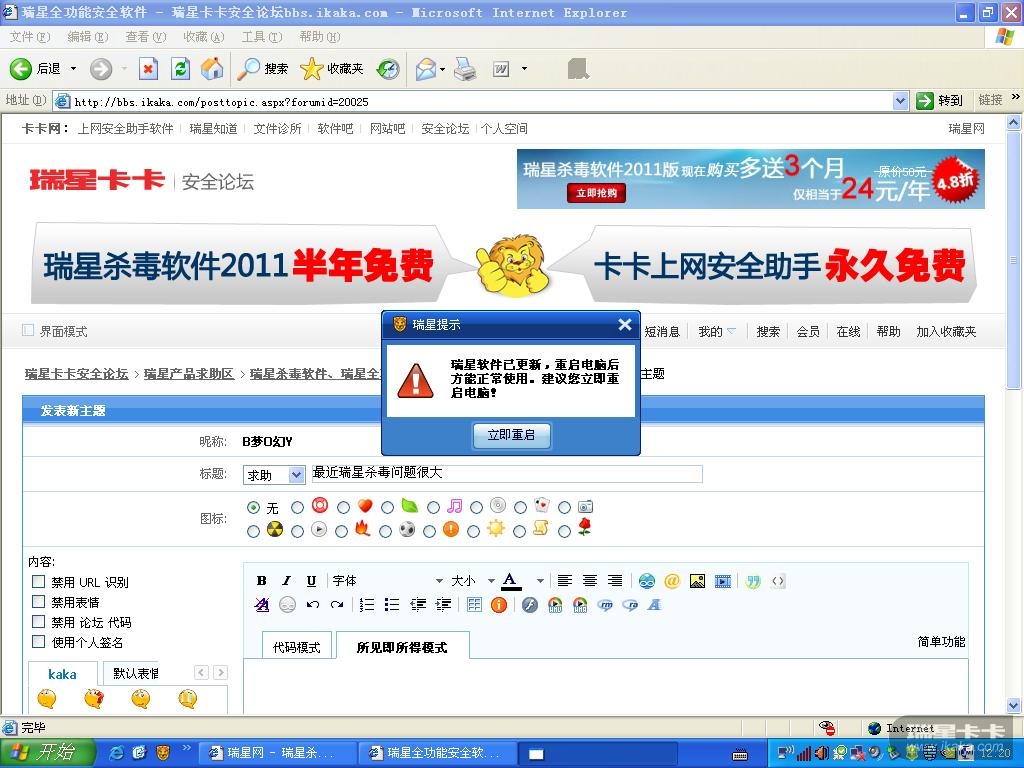Image resolution: width=1024 pixels, height=768 pixels.
Task: Click 立即重启 button in dialog
Action: coord(511,435)
